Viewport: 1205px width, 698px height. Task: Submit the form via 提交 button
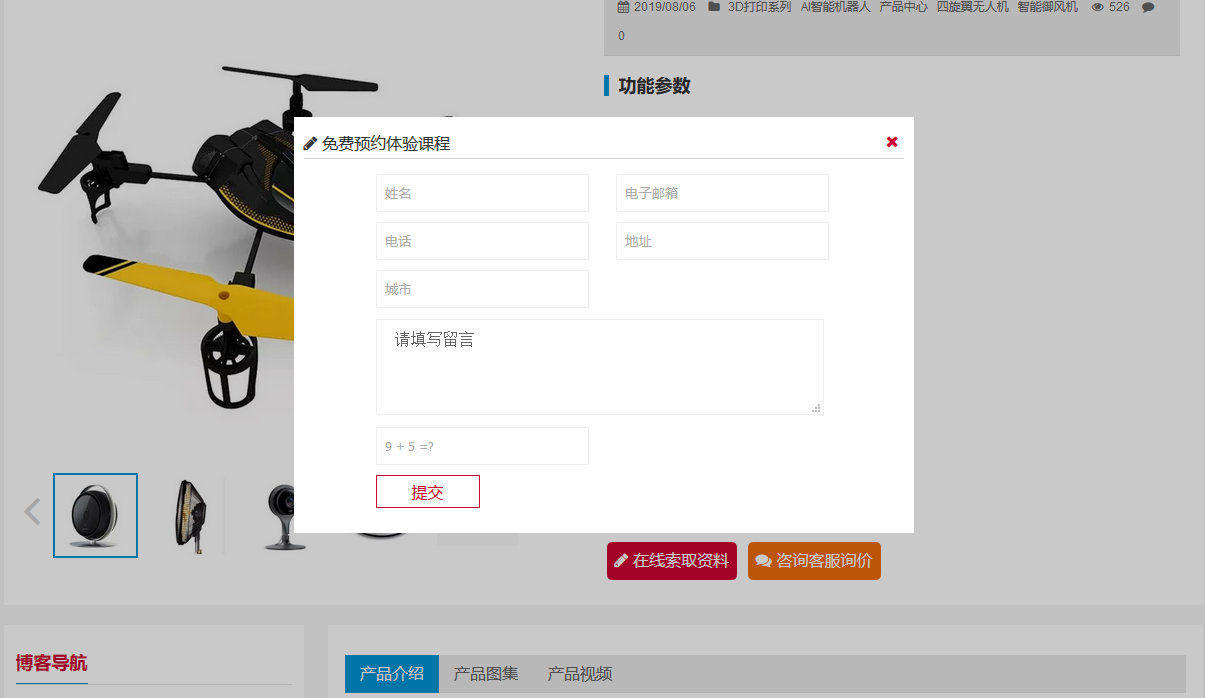click(x=427, y=491)
